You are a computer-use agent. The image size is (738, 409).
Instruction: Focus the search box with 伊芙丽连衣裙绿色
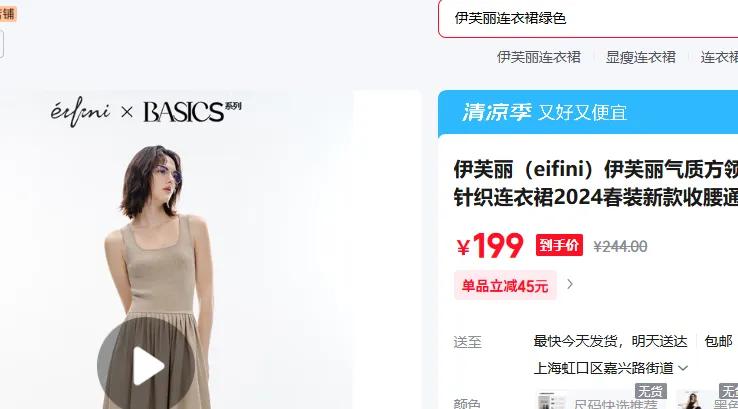588,19
